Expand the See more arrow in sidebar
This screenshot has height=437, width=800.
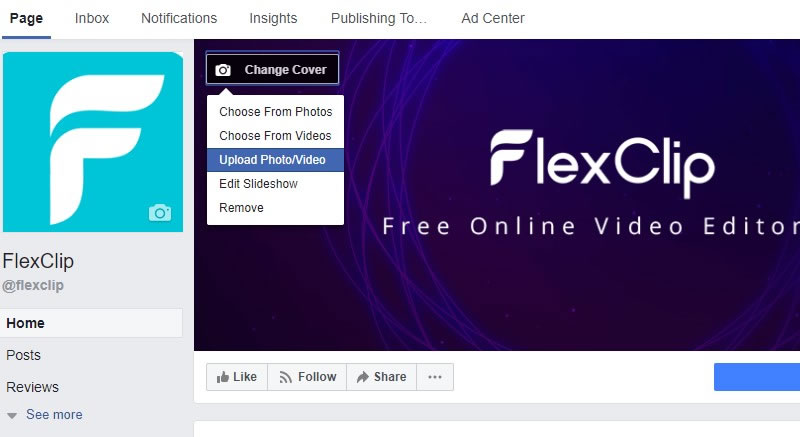click(x=12, y=416)
